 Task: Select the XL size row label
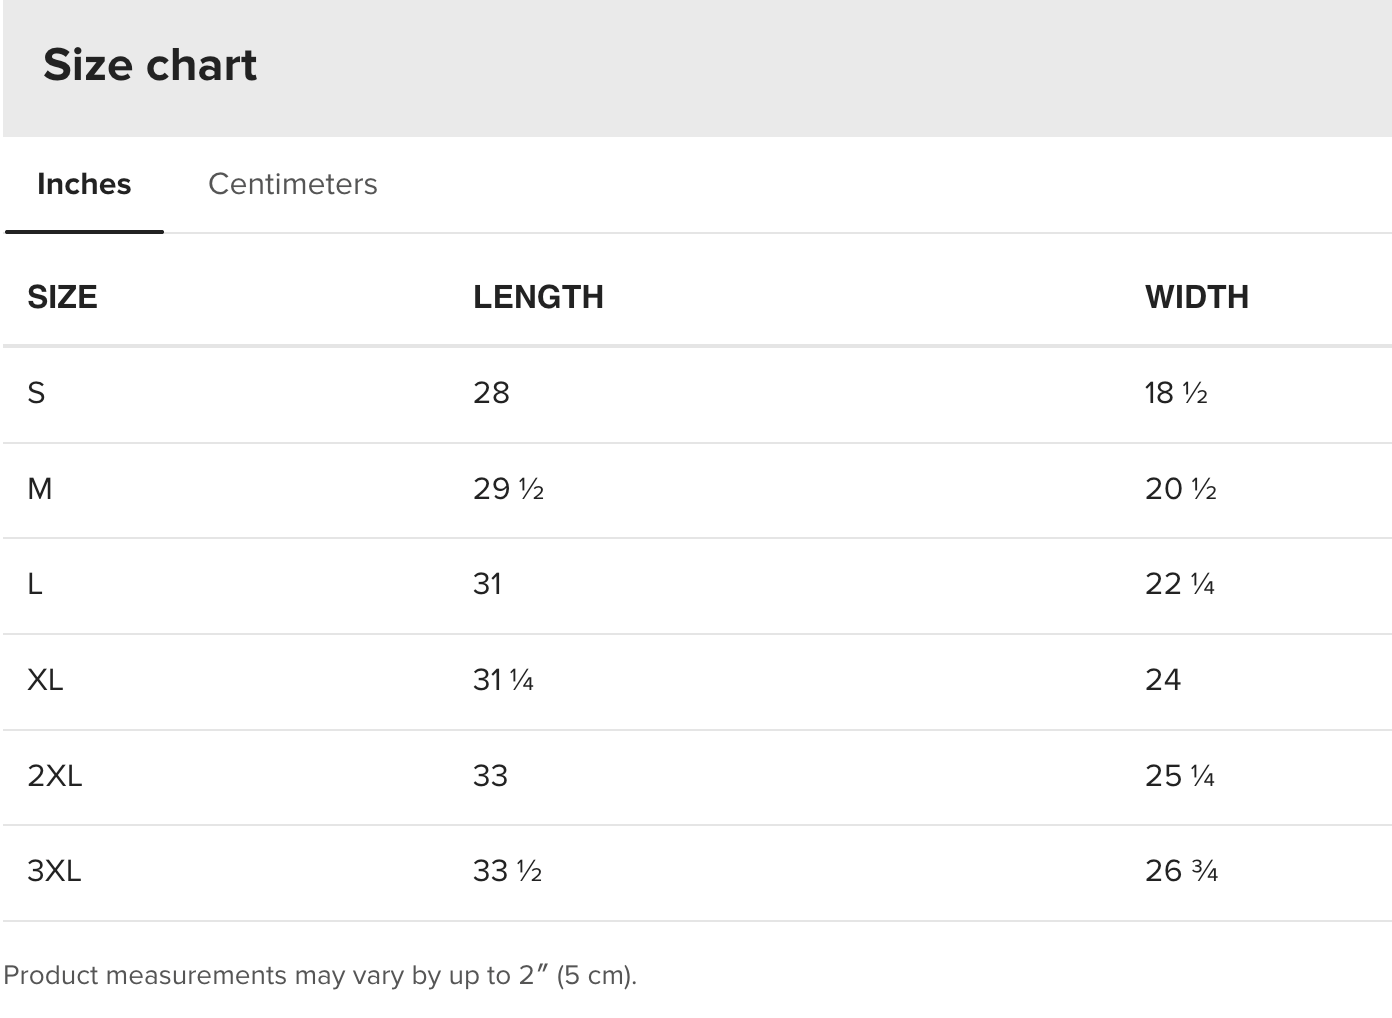[x=45, y=680]
